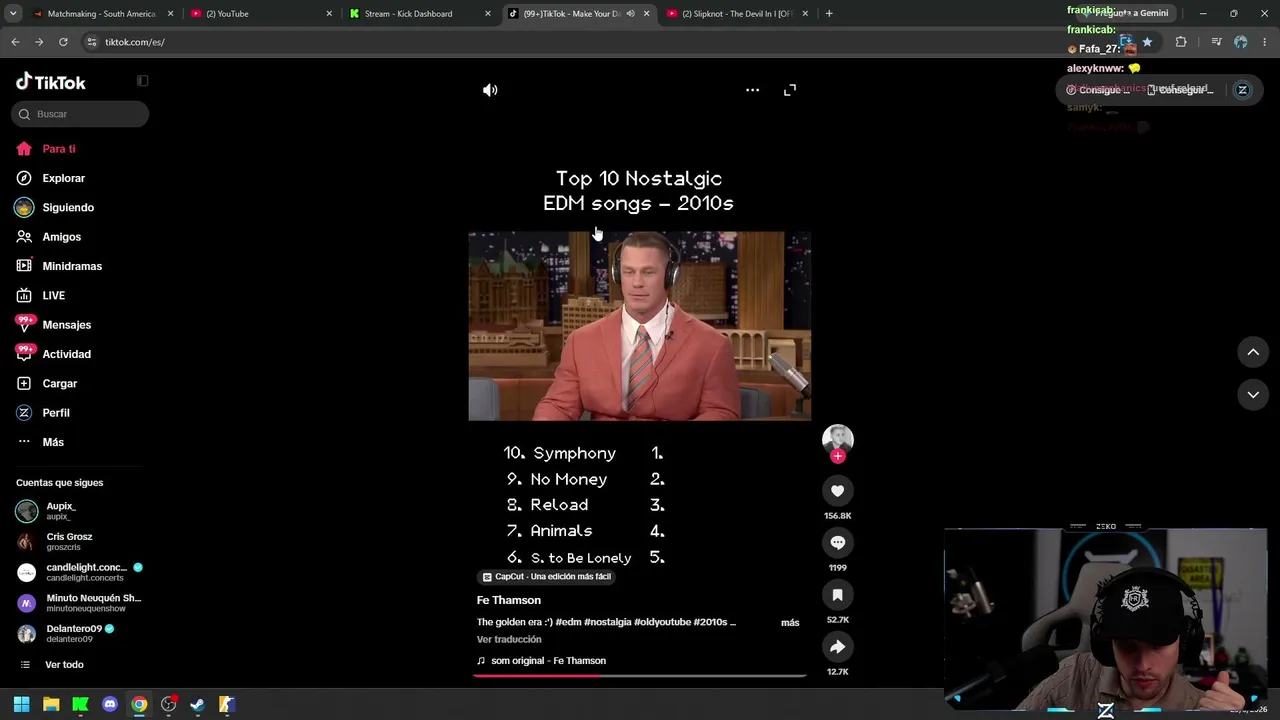Screen dimensions: 1280x720
Task: Go to the previous video with up chevron
Action: coord(1253,352)
